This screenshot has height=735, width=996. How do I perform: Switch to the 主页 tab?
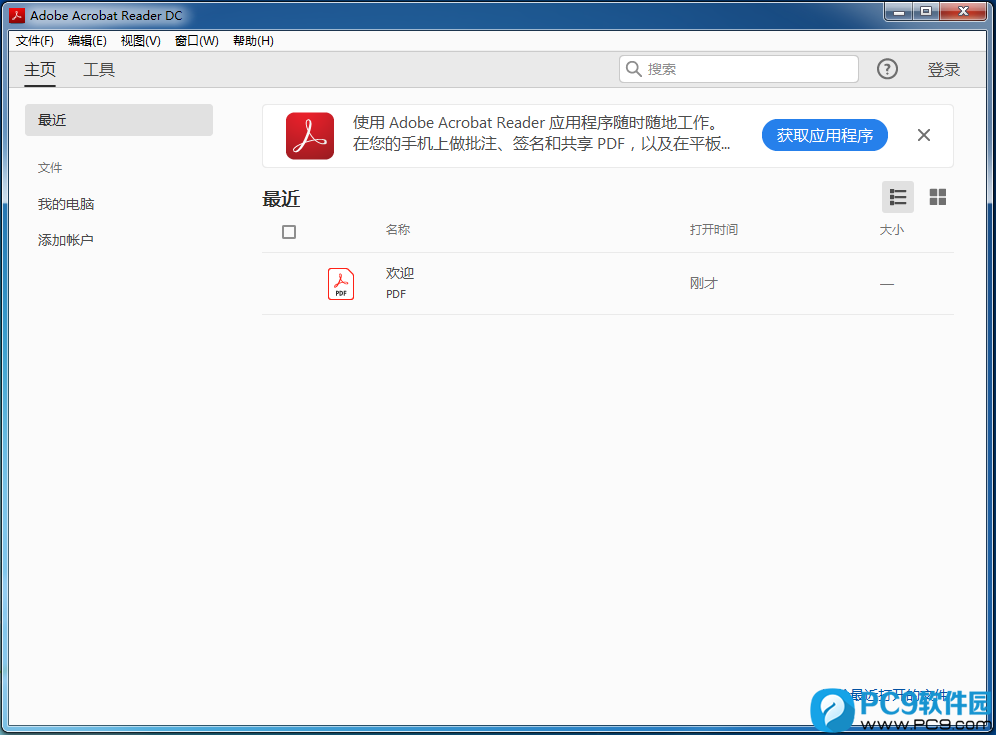[40, 69]
